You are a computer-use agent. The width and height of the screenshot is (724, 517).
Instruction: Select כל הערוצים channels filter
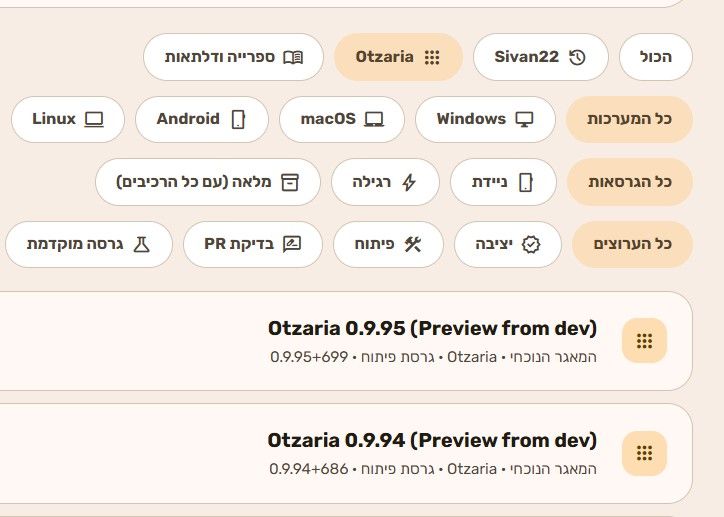[x=633, y=244]
